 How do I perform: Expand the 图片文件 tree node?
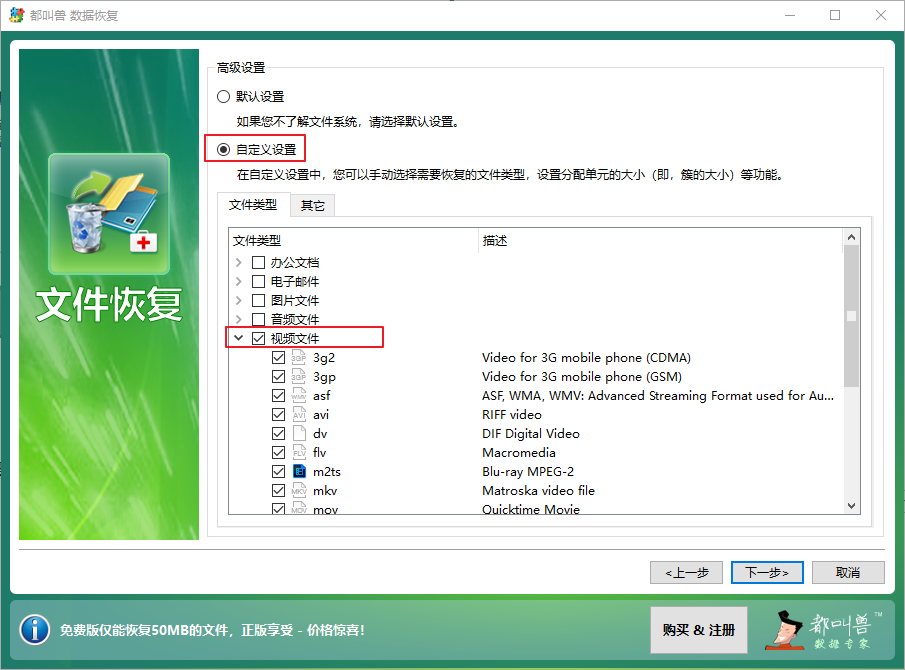239,301
